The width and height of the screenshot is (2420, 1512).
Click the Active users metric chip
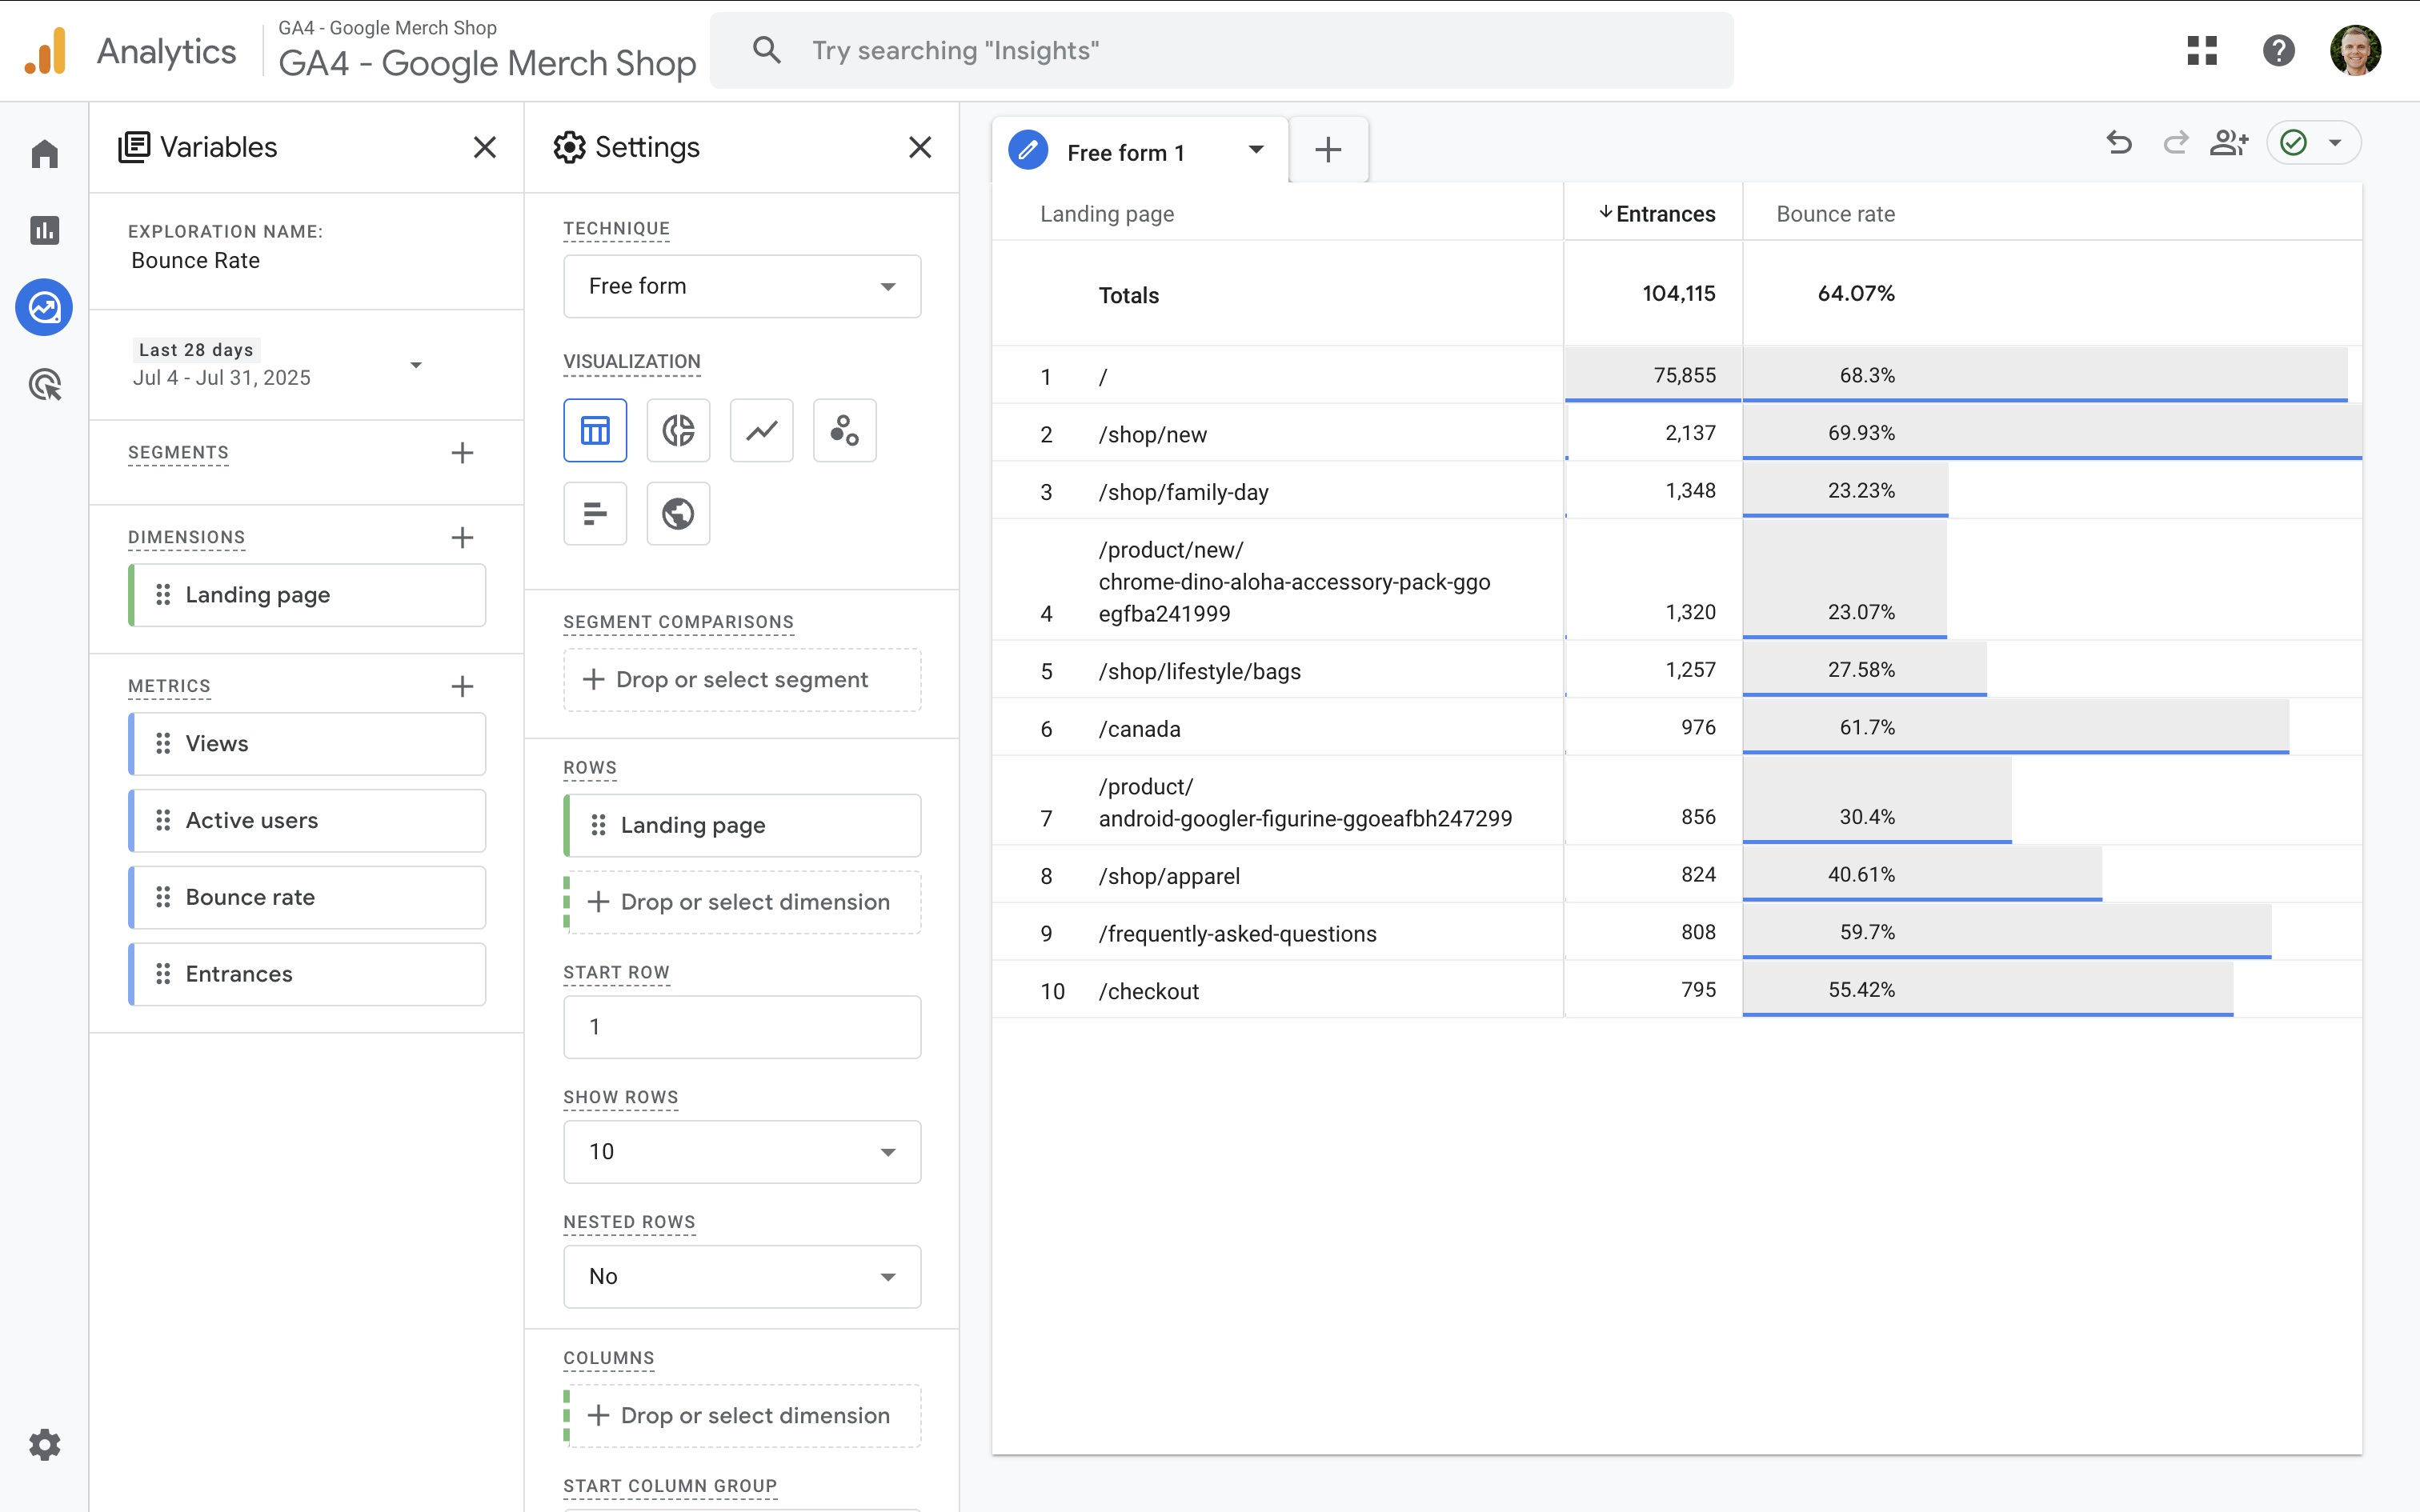307,821
